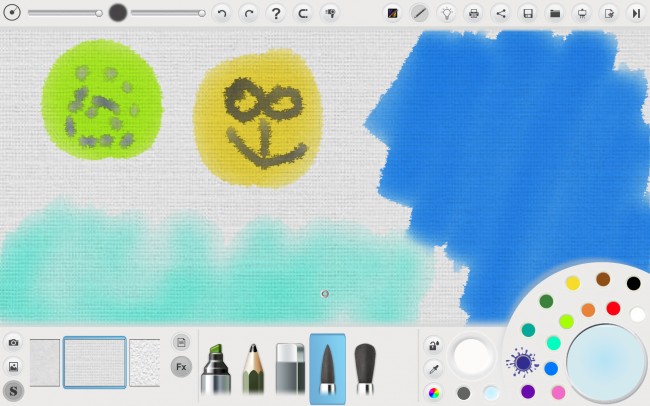Open the camera from the bottom-left panel
This screenshot has width=650, height=406.
tap(14, 343)
